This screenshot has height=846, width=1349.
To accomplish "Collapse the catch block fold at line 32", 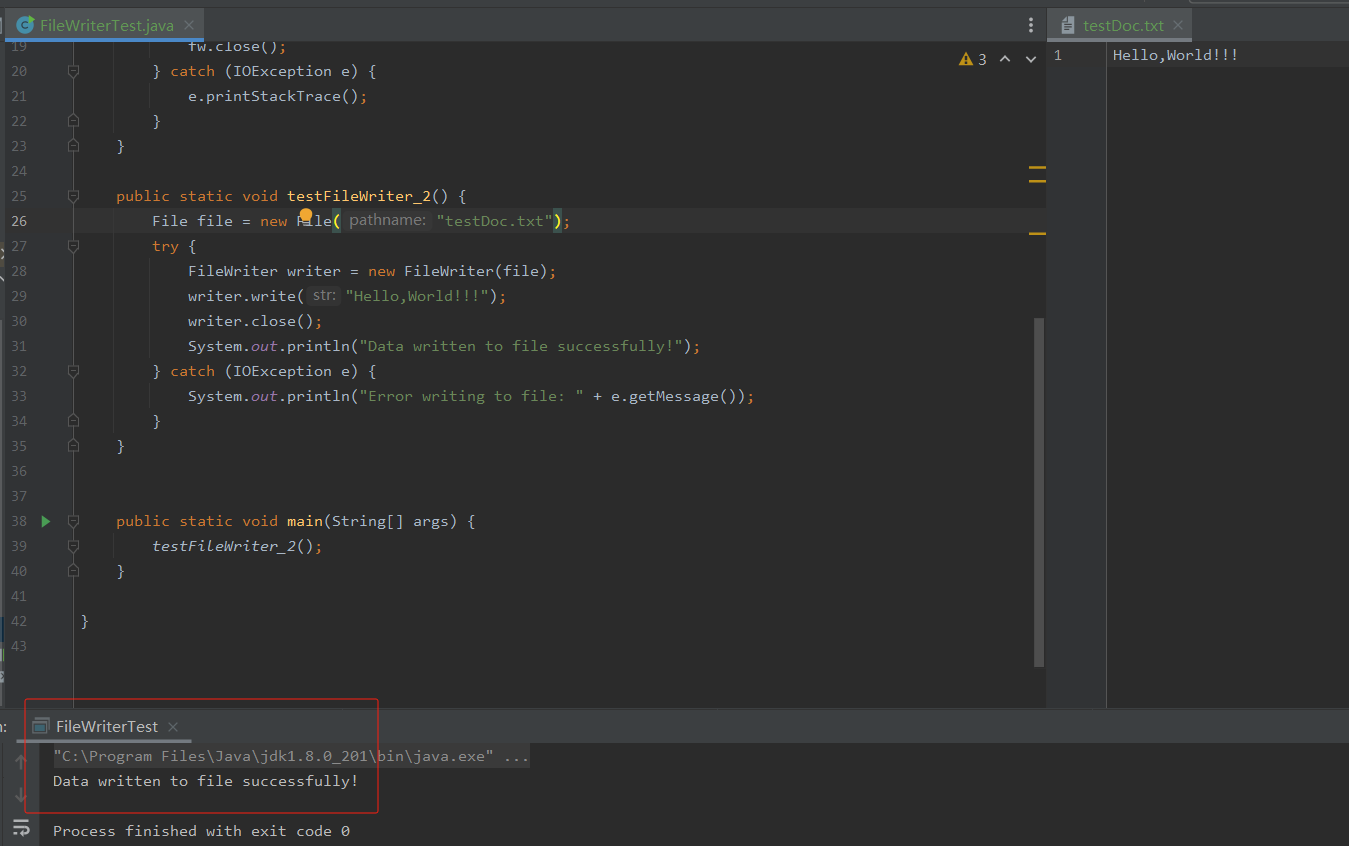I will coord(73,371).
